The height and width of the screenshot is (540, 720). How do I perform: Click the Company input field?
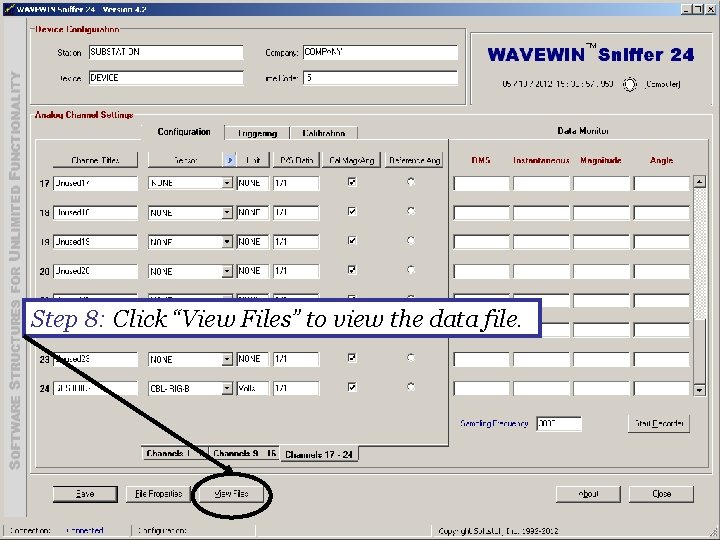[x=380, y=52]
